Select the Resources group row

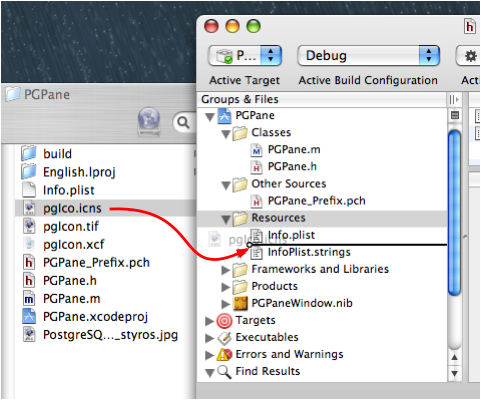click(322, 218)
